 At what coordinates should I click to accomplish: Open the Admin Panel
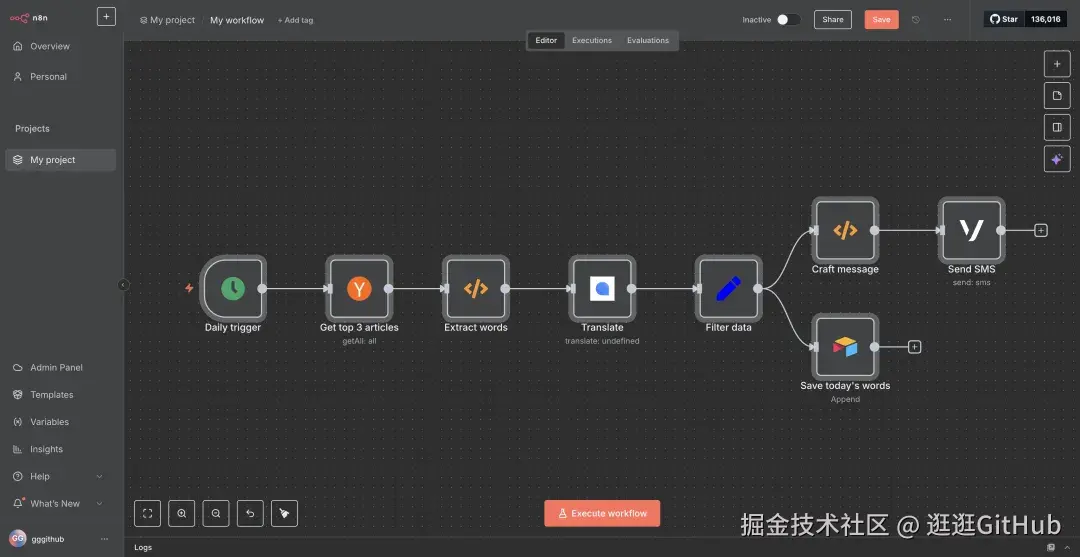pyautogui.click(x=61, y=368)
